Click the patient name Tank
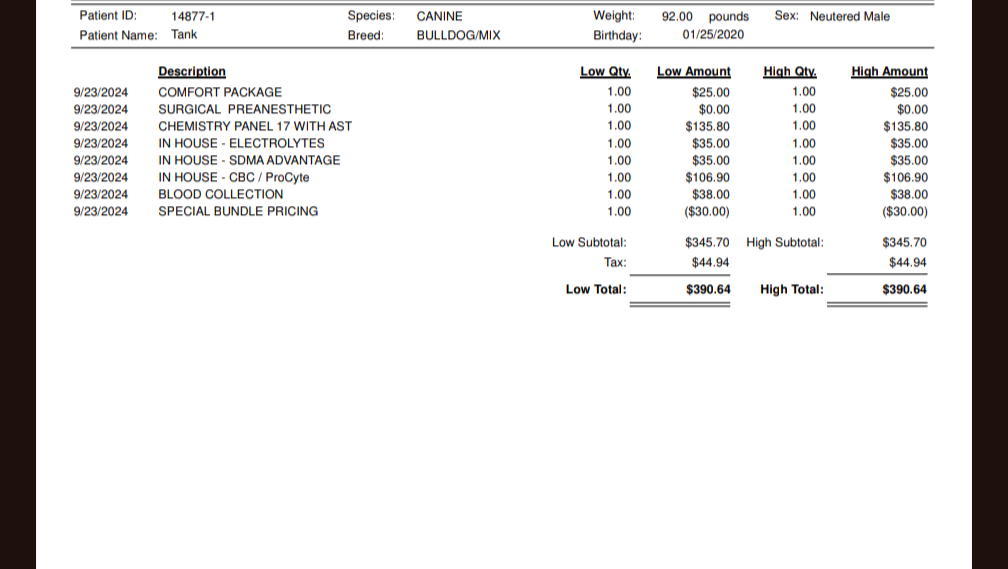Viewport: 1008px width, 569px height. 184,35
